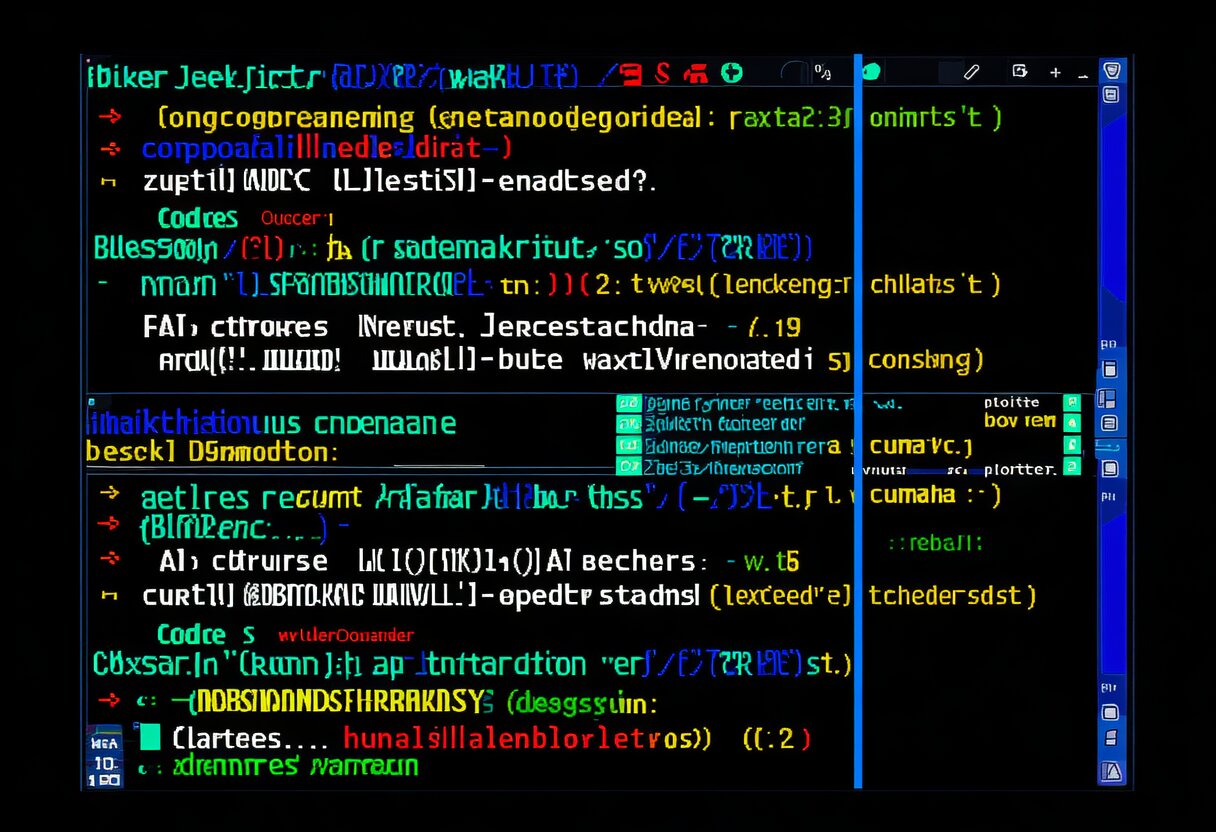Click the red 'wvtlderOoander' link

point(345,635)
